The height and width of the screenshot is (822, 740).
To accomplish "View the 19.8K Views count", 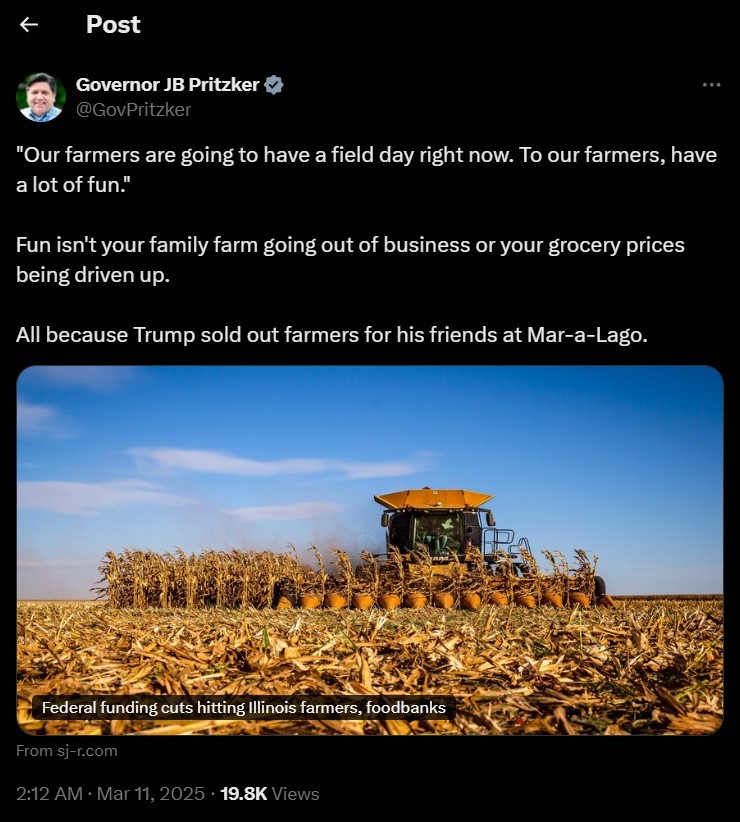I will point(269,794).
